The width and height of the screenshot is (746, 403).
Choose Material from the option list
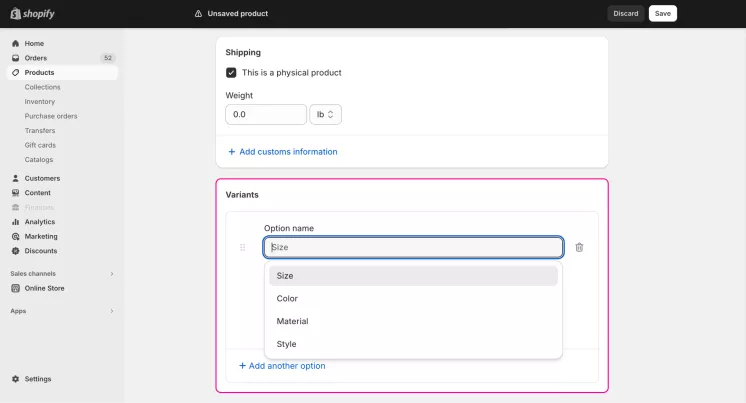coord(292,322)
